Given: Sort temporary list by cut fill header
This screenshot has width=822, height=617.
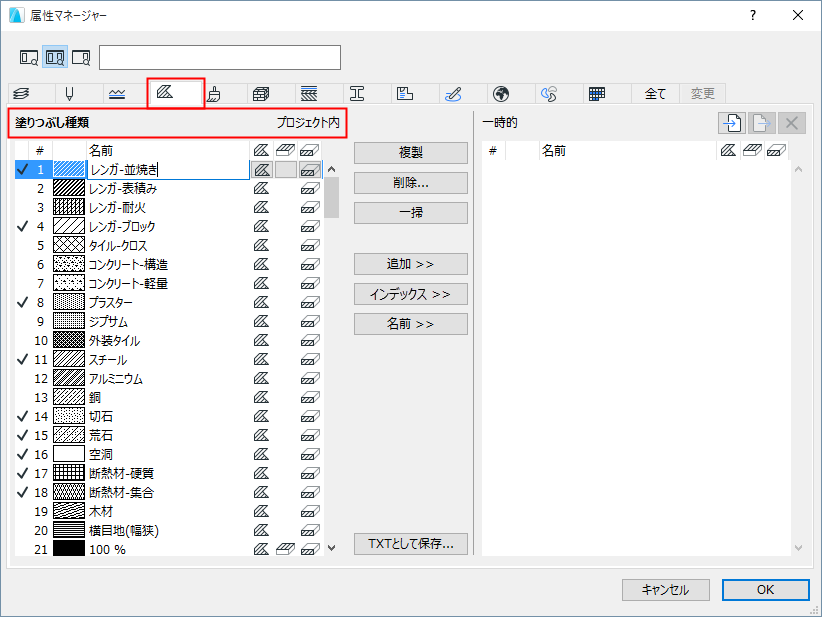Looking at the screenshot, I should (x=776, y=151).
